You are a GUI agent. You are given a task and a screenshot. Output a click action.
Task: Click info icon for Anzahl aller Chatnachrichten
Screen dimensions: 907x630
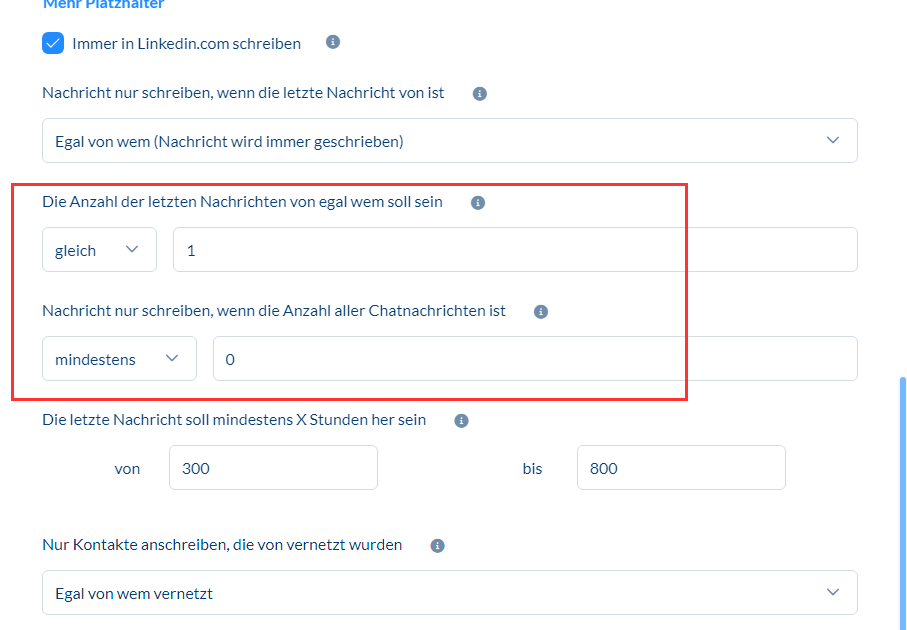coord(541,311)
